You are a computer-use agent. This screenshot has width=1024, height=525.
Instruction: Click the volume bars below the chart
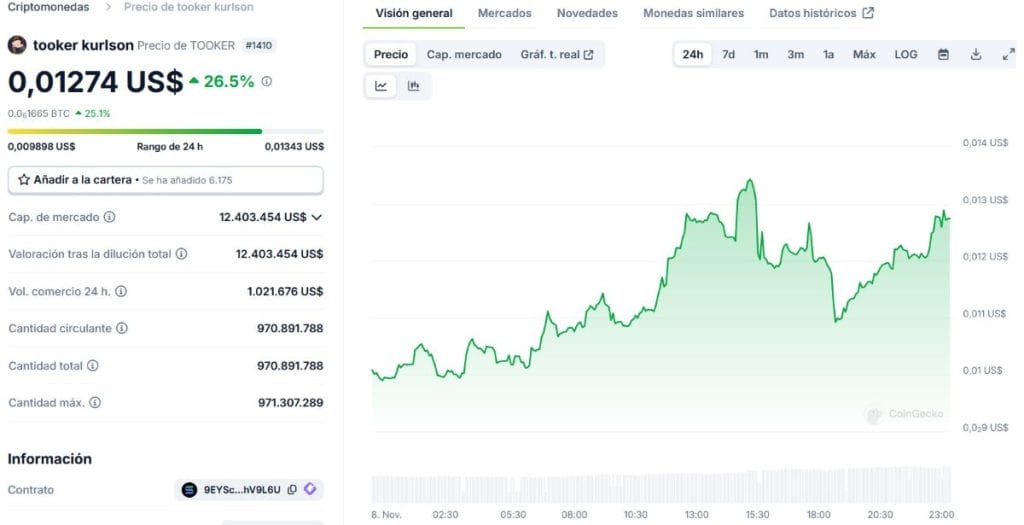[661, 486]
